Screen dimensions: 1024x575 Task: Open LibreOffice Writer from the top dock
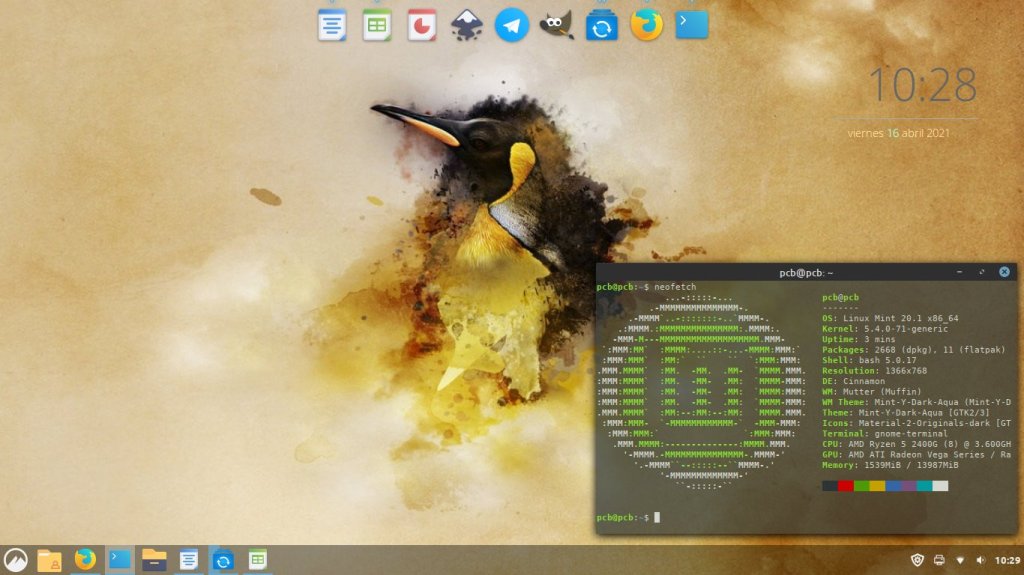click(332, 25)
